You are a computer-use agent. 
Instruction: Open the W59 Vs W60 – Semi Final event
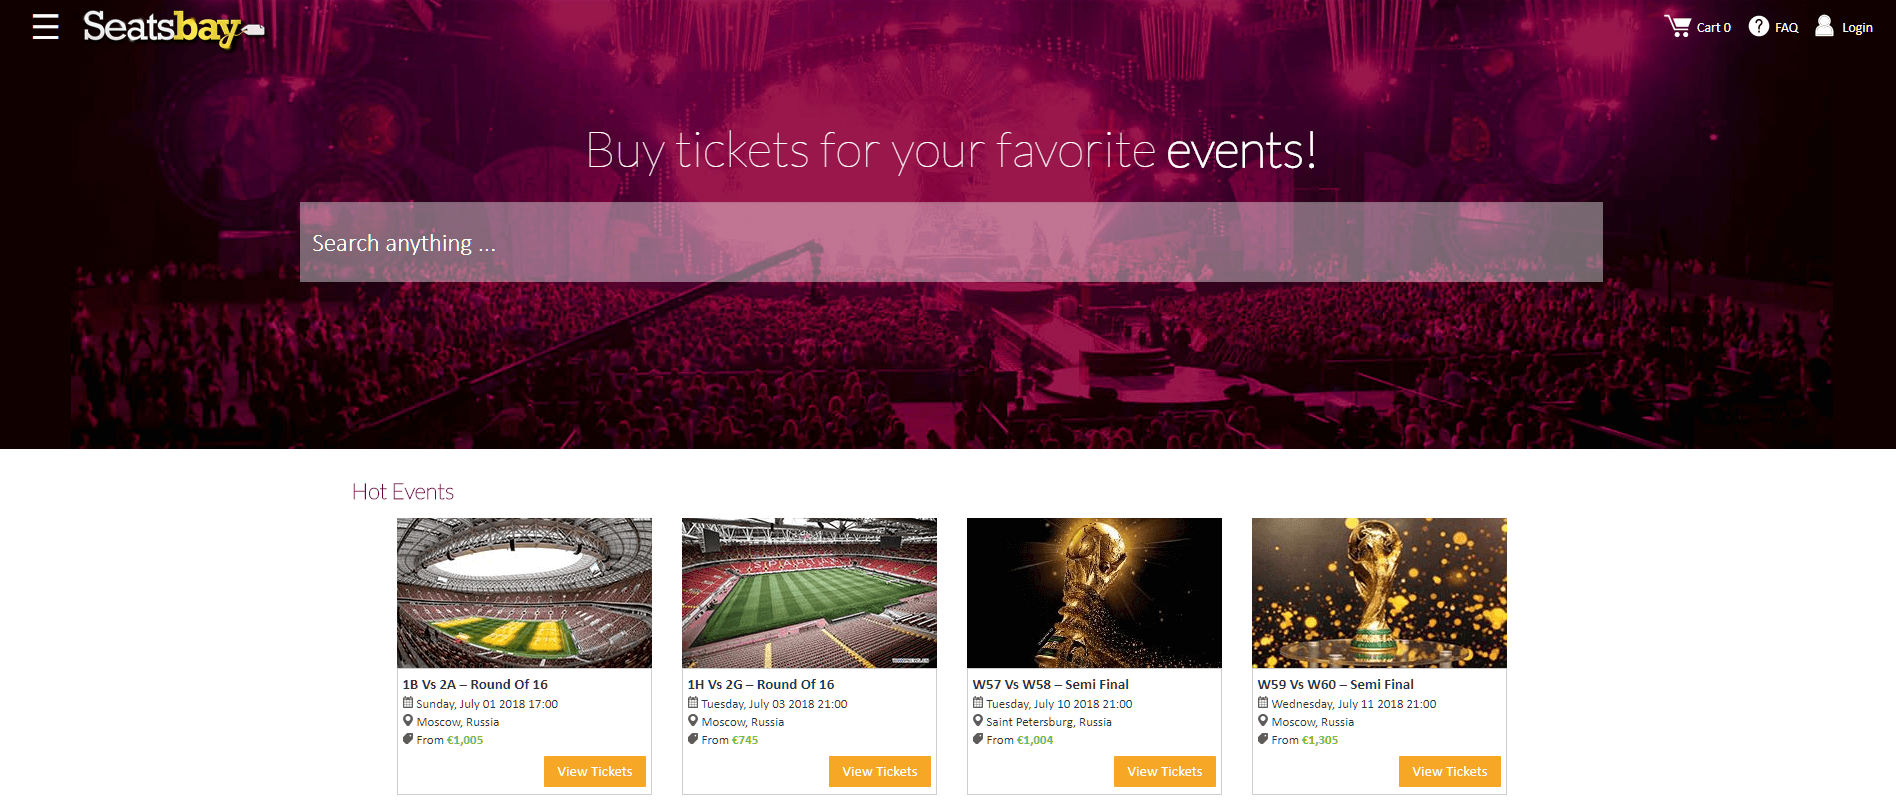pos(1335,684)
